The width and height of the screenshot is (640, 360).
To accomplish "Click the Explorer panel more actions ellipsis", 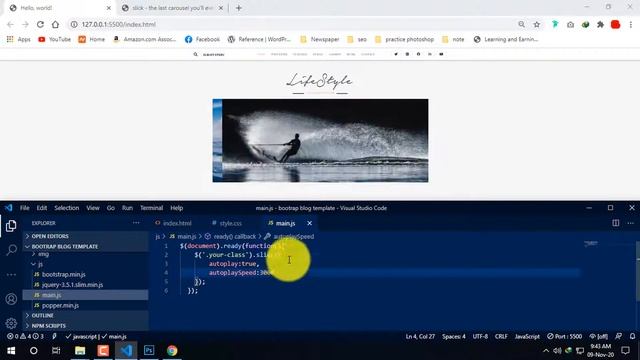I will tap(136, 223).
